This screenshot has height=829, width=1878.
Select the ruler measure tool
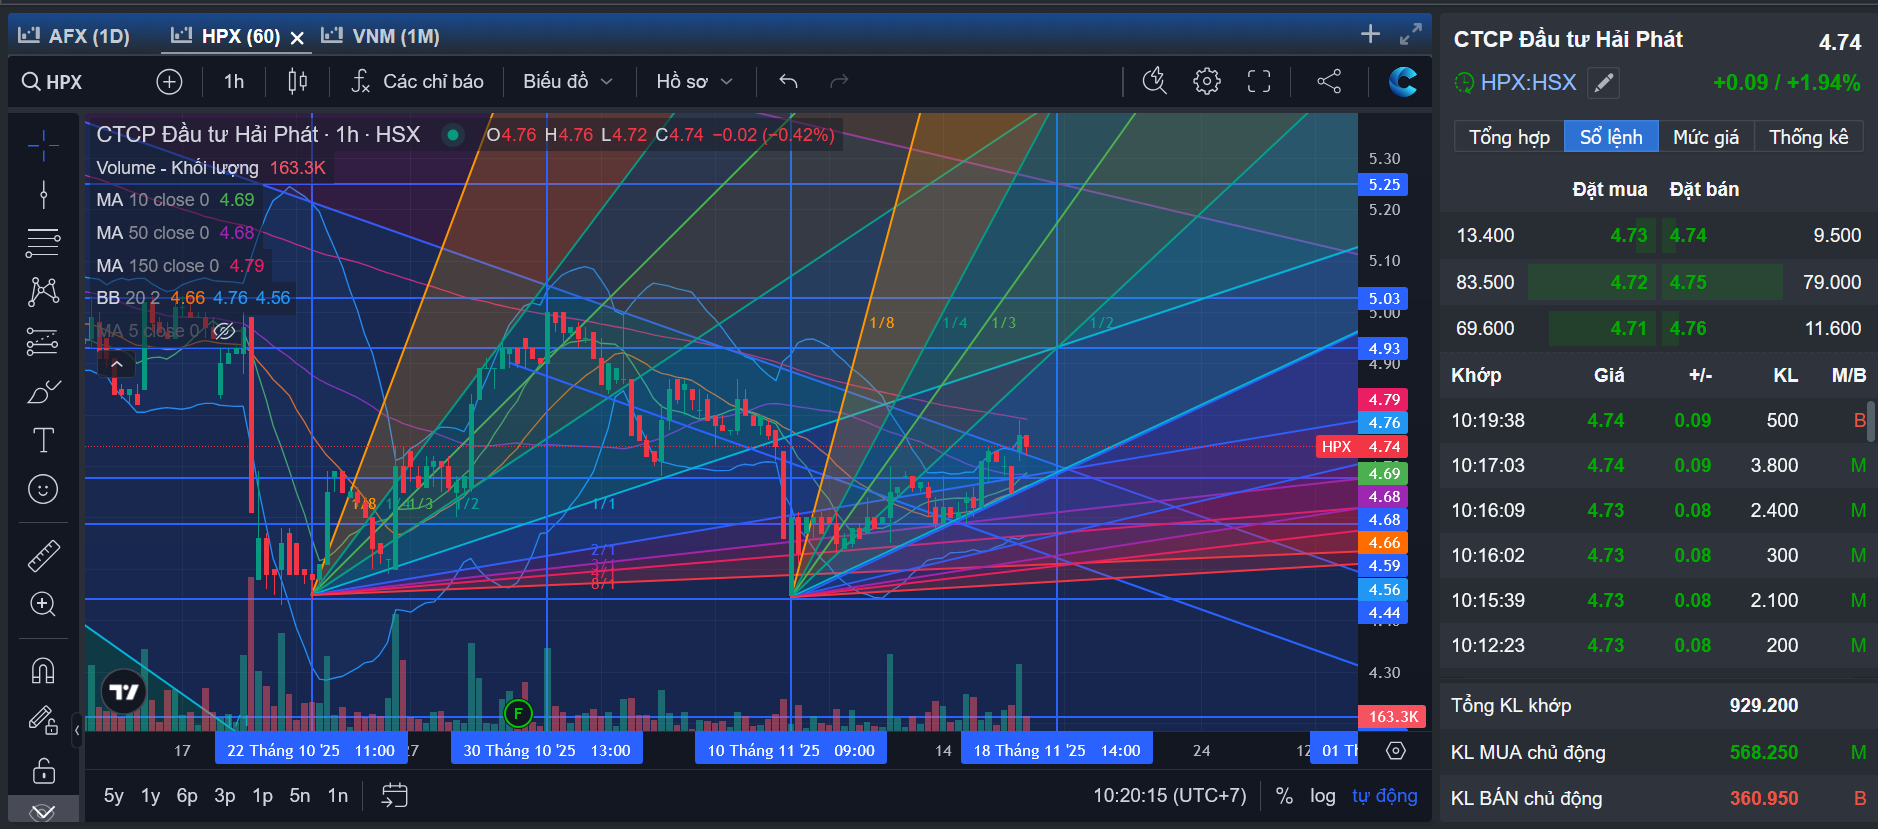tap(43, 555)
